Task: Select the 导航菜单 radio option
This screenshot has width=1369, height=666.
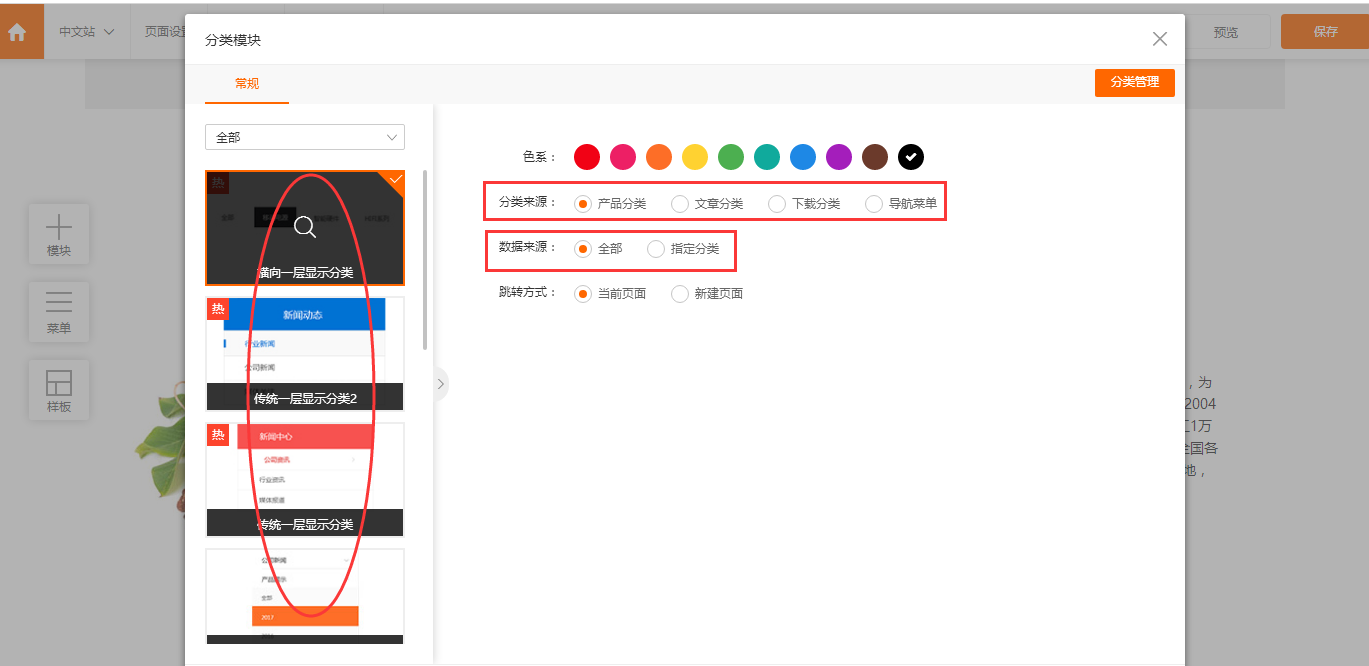Action: click(x=874, y=204)
